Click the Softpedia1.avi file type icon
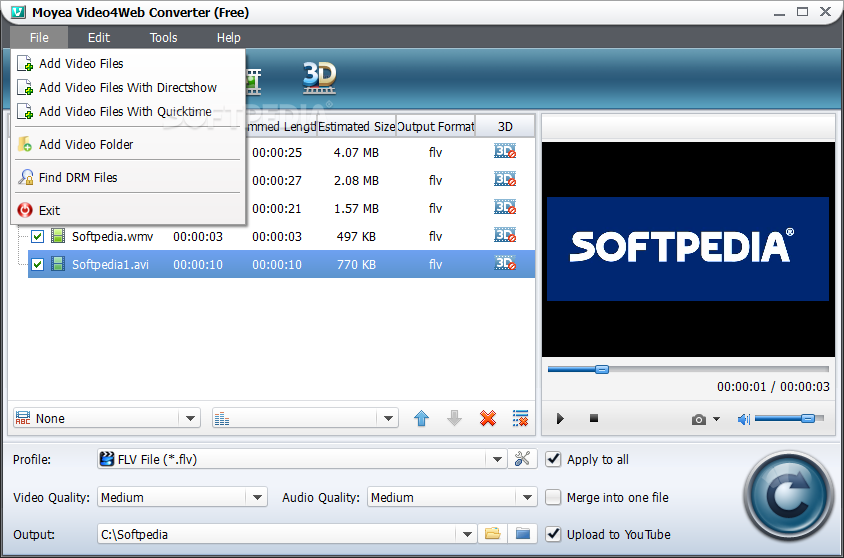The image size is (844, 558). (58, 264)
